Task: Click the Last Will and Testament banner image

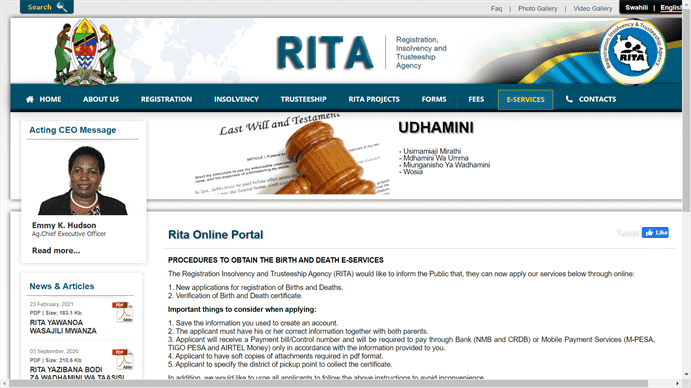Action: pyautogui.click(x=292, y=153)
